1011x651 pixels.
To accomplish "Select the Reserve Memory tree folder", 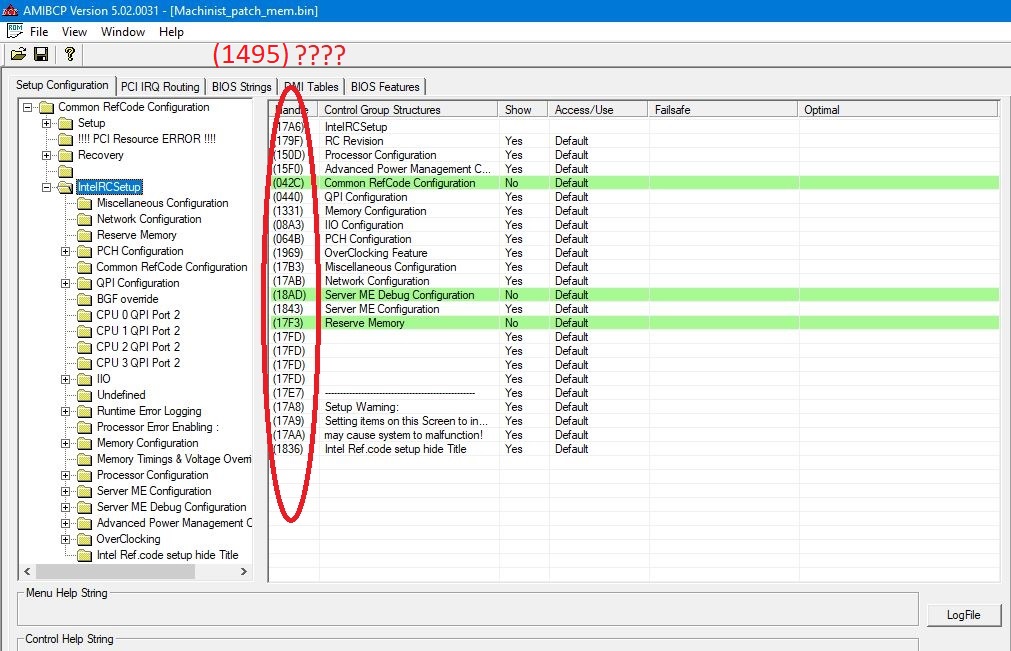I will pyautogui.click(x=136, y=235).
